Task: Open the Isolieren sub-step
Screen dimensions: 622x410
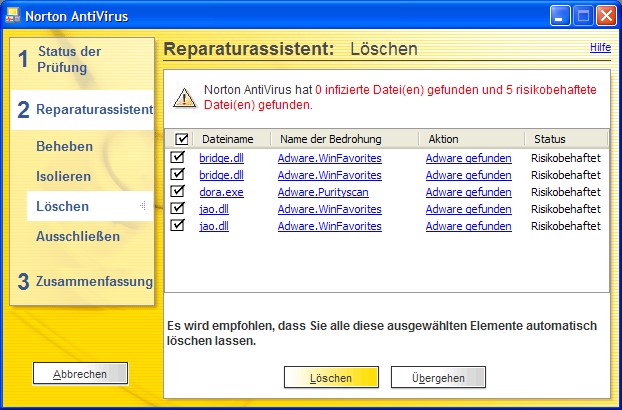Action: [x=63, y=176]
